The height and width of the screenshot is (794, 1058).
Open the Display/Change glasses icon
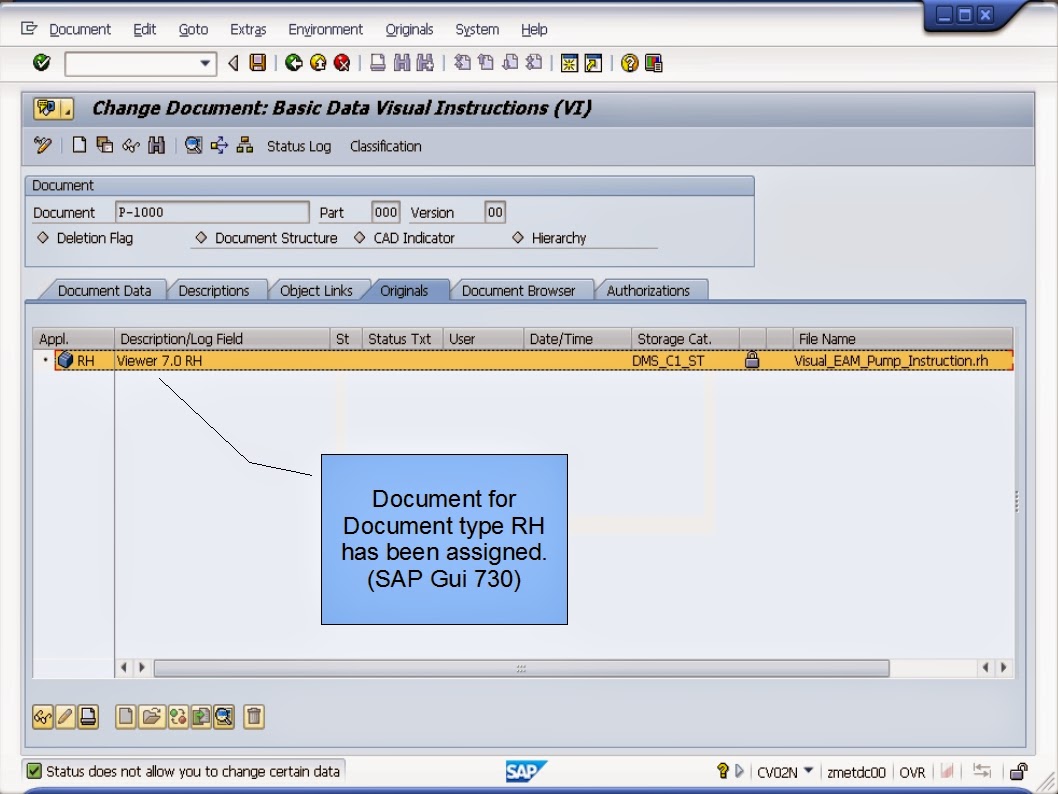(43, 716)
